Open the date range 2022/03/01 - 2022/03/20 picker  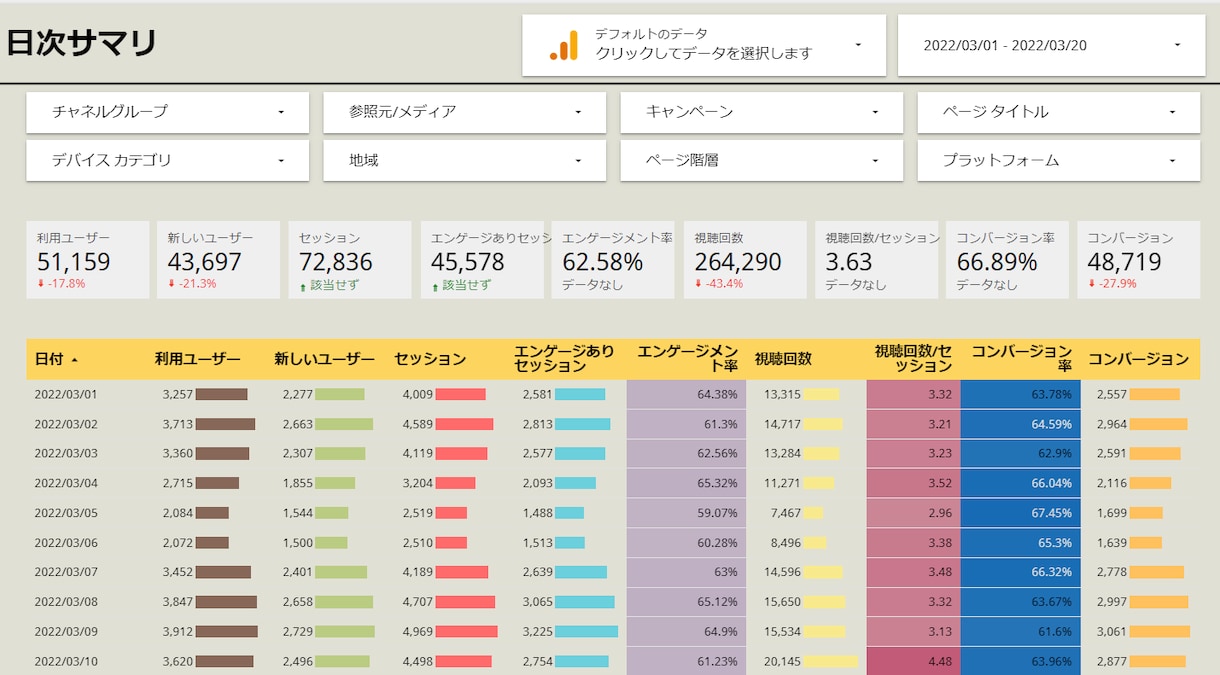pos(1049,45)
